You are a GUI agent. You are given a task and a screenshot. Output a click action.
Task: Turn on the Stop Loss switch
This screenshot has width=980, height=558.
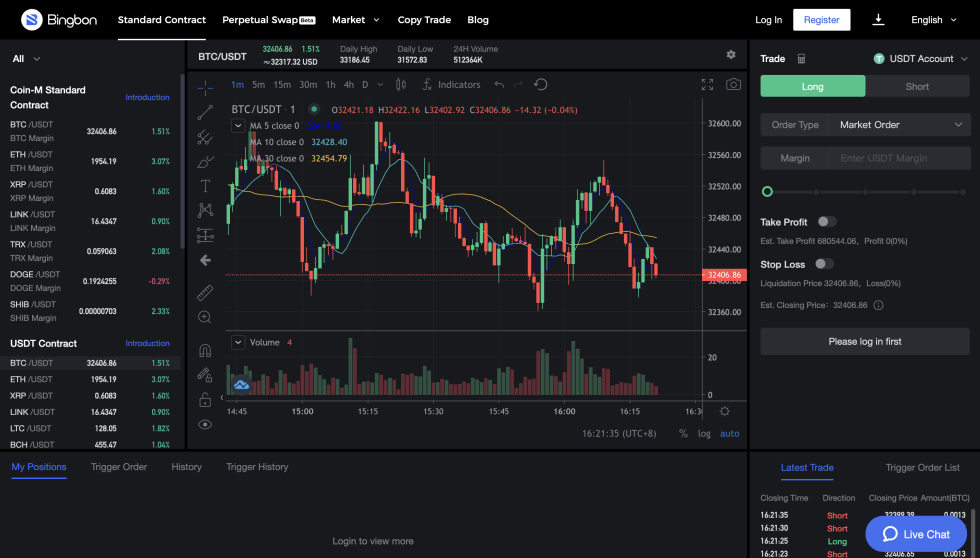(x=823, y=264)
